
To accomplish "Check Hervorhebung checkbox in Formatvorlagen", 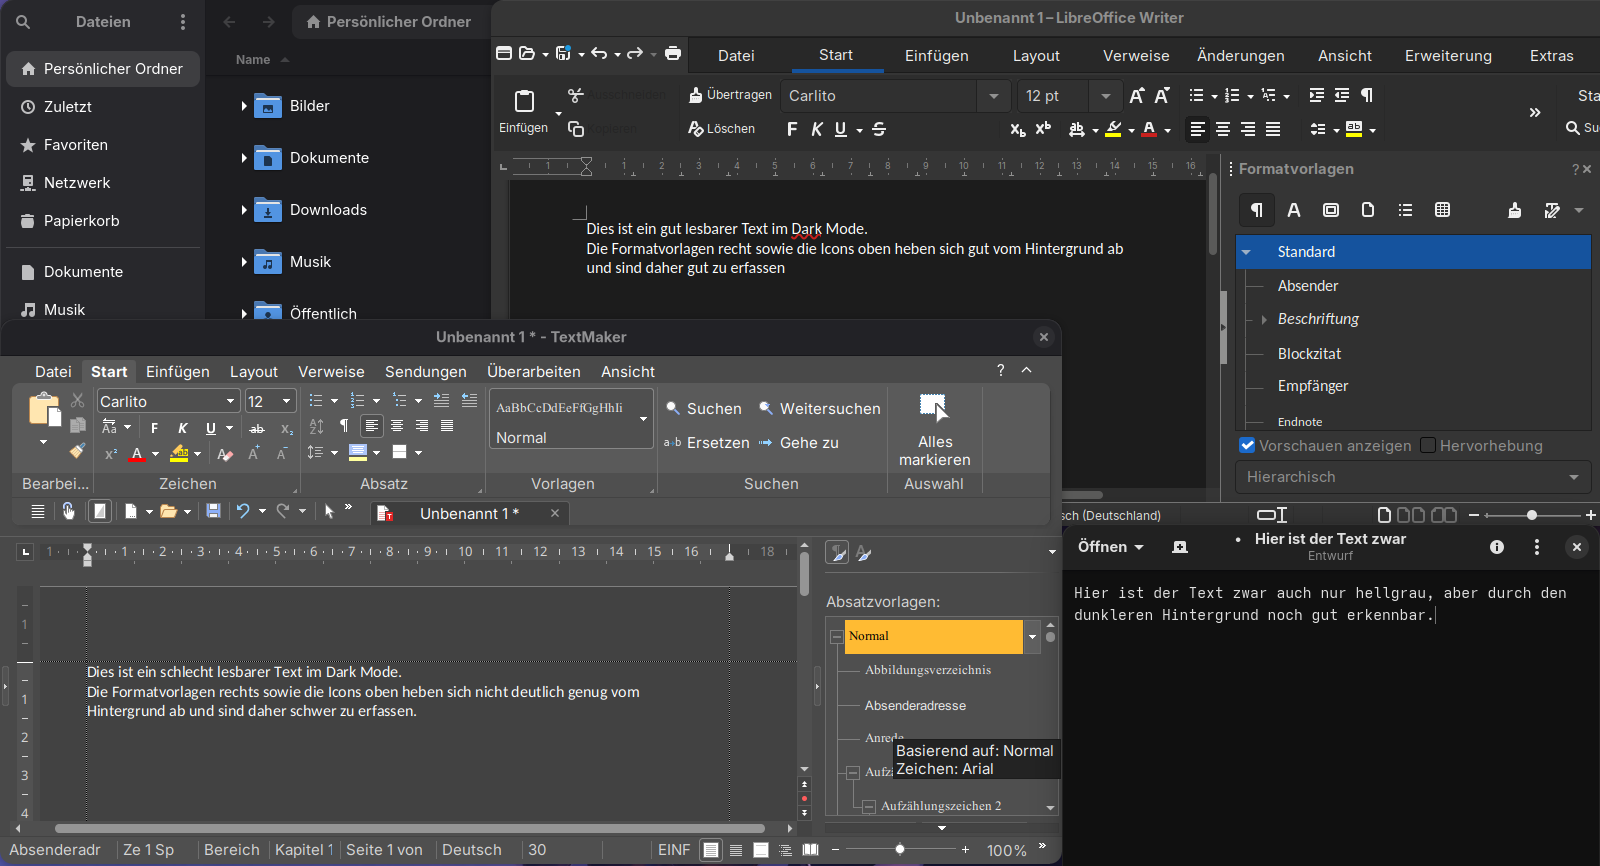I will (x=1428, y=445).
